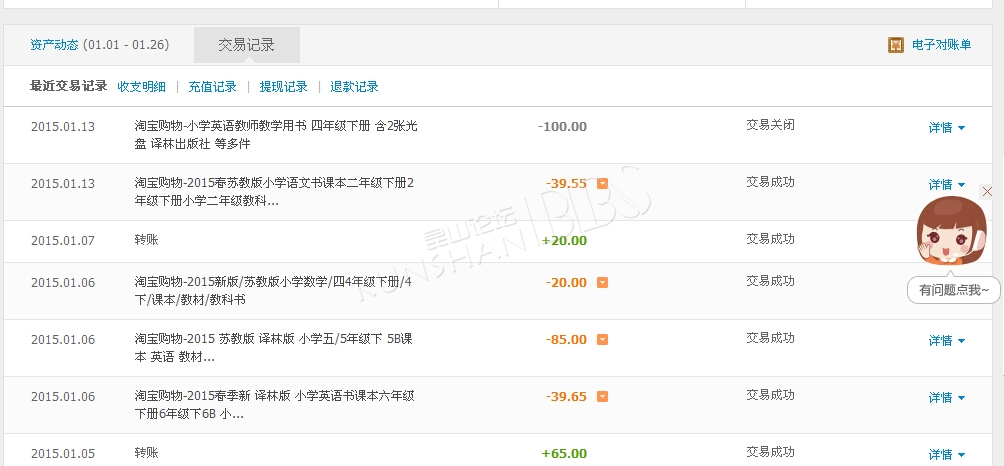This screenshot has width=1004, height=466.
Task: Click the -39.55 amount value
Action: [x=566, y=184]
